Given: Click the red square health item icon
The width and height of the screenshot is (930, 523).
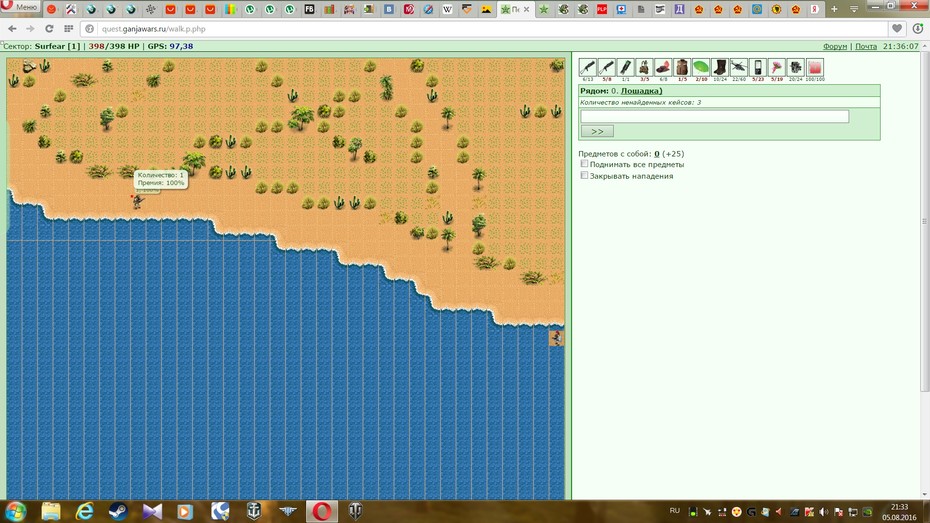Looking at the screenshot, I should (x=814, y=68).
